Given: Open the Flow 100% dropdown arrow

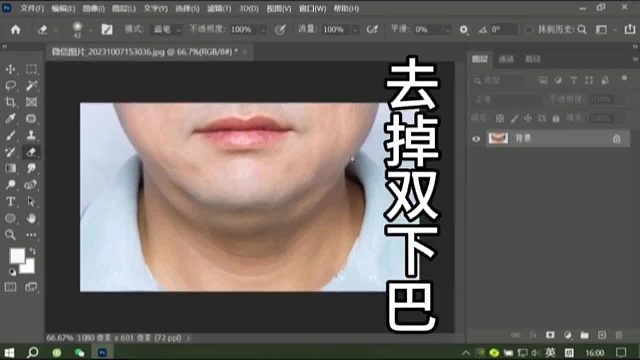Looking at the screenshot, I should (355, 30).
